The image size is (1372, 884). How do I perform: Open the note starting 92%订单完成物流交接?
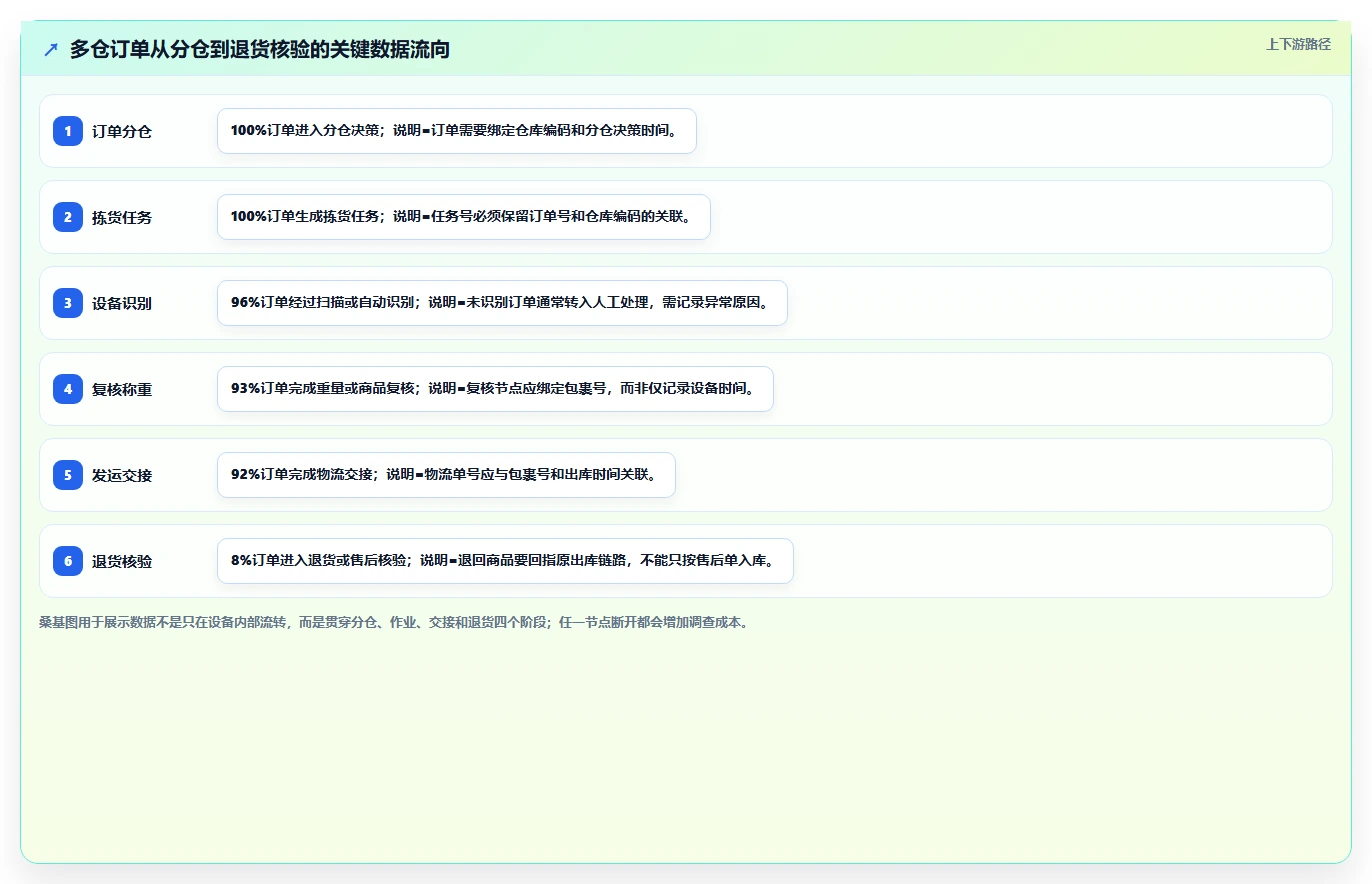click(x=446, y=475)
